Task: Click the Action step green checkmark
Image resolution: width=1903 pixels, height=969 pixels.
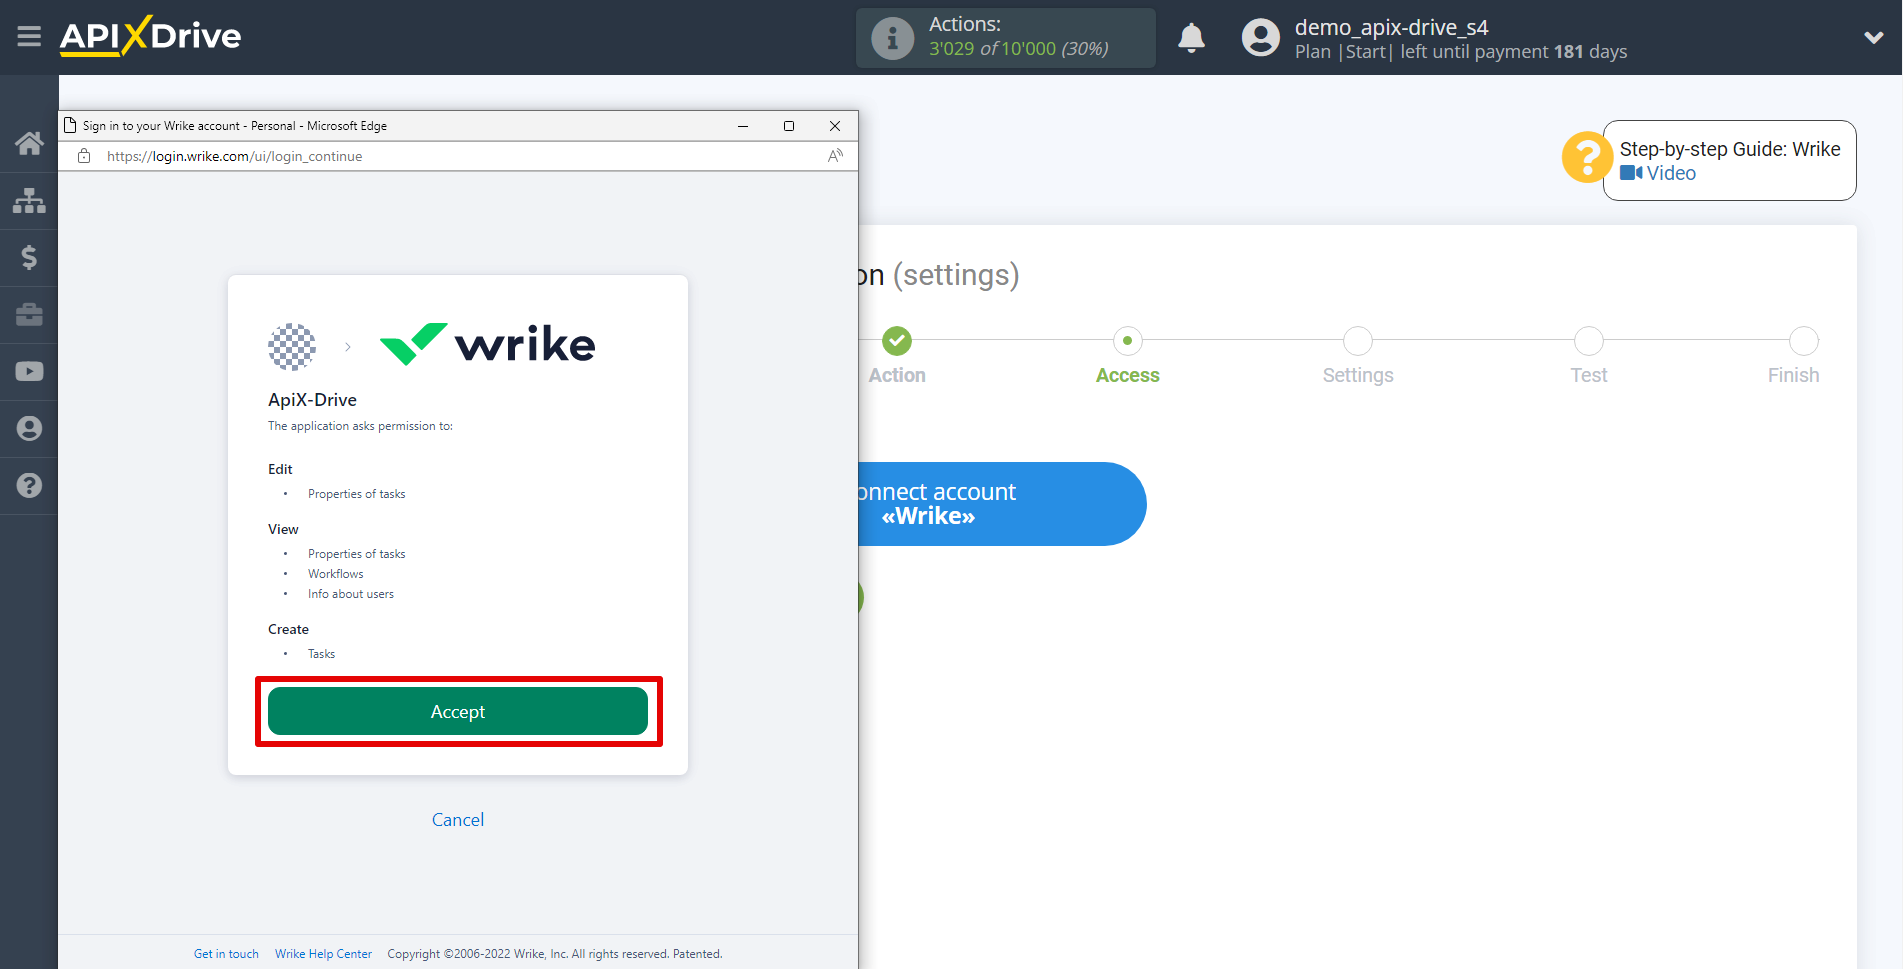Action: (x=897, y=341)
